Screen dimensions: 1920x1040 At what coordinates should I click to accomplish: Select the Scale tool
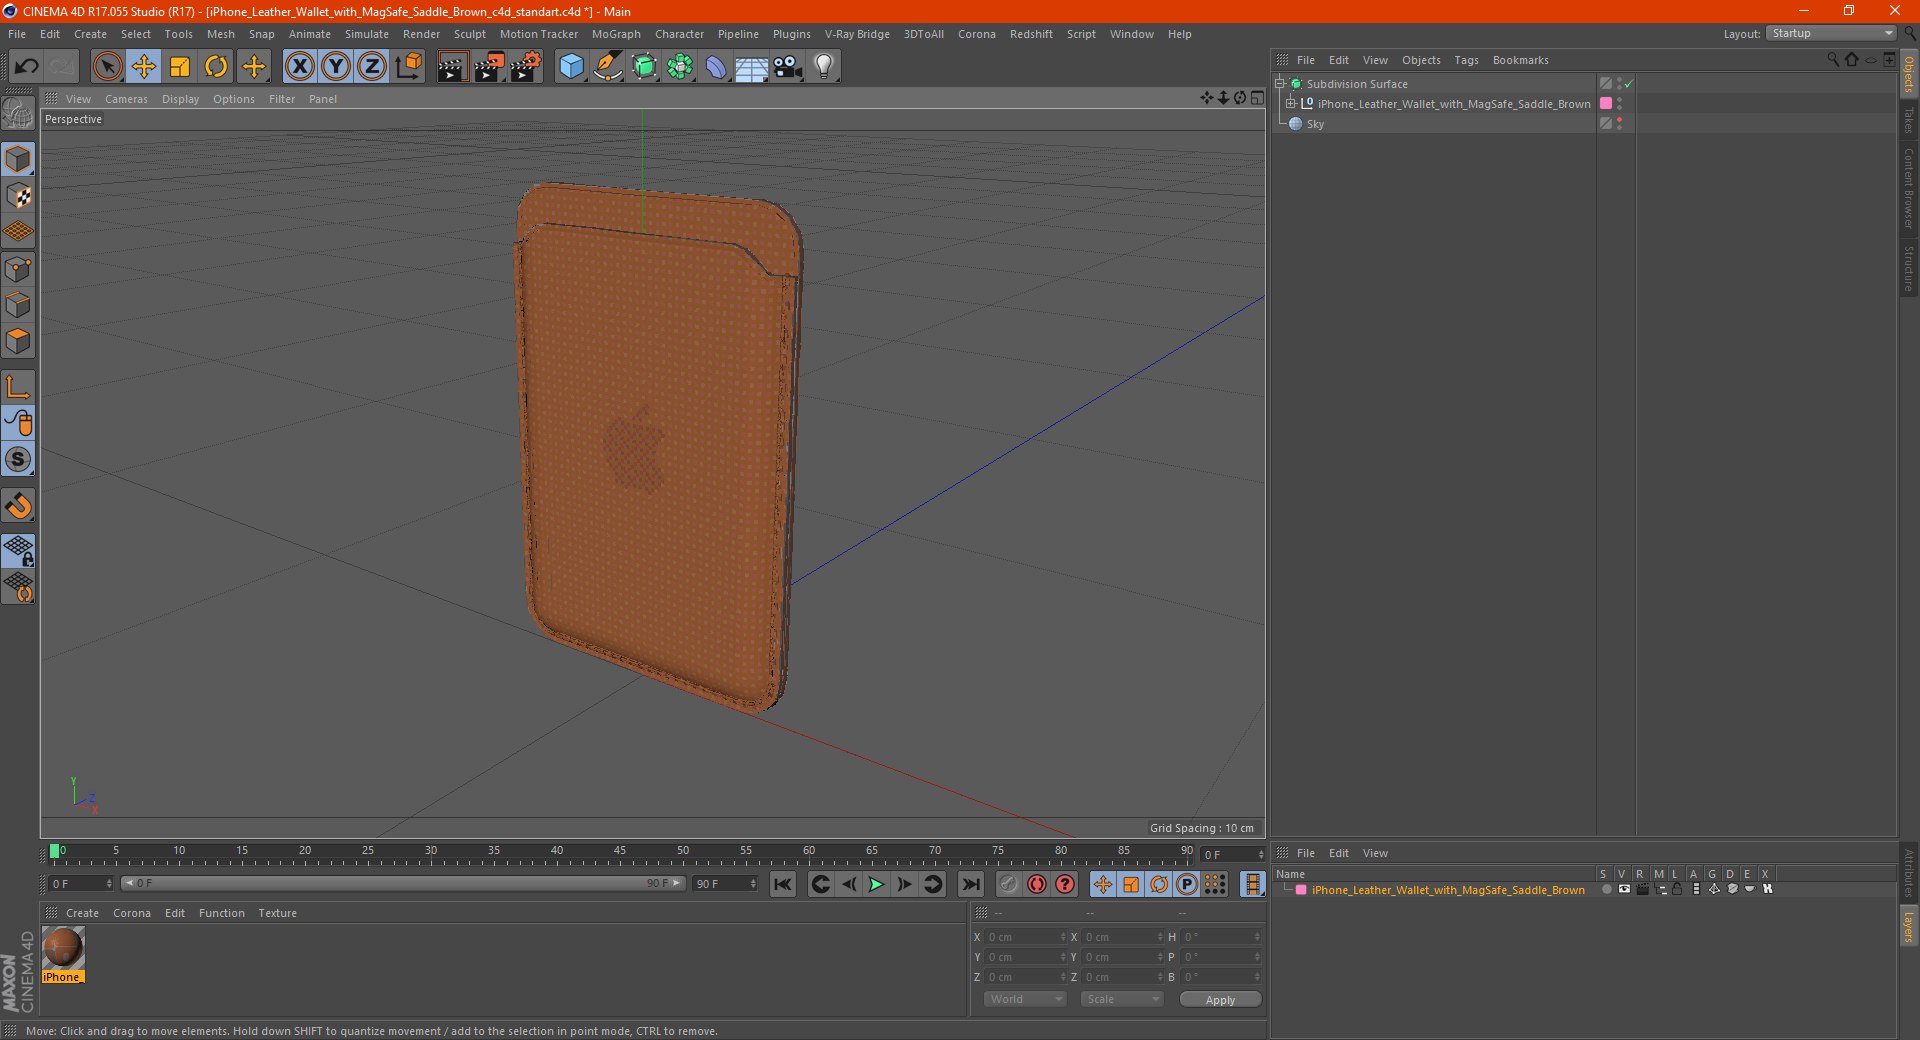coord(180,67)
